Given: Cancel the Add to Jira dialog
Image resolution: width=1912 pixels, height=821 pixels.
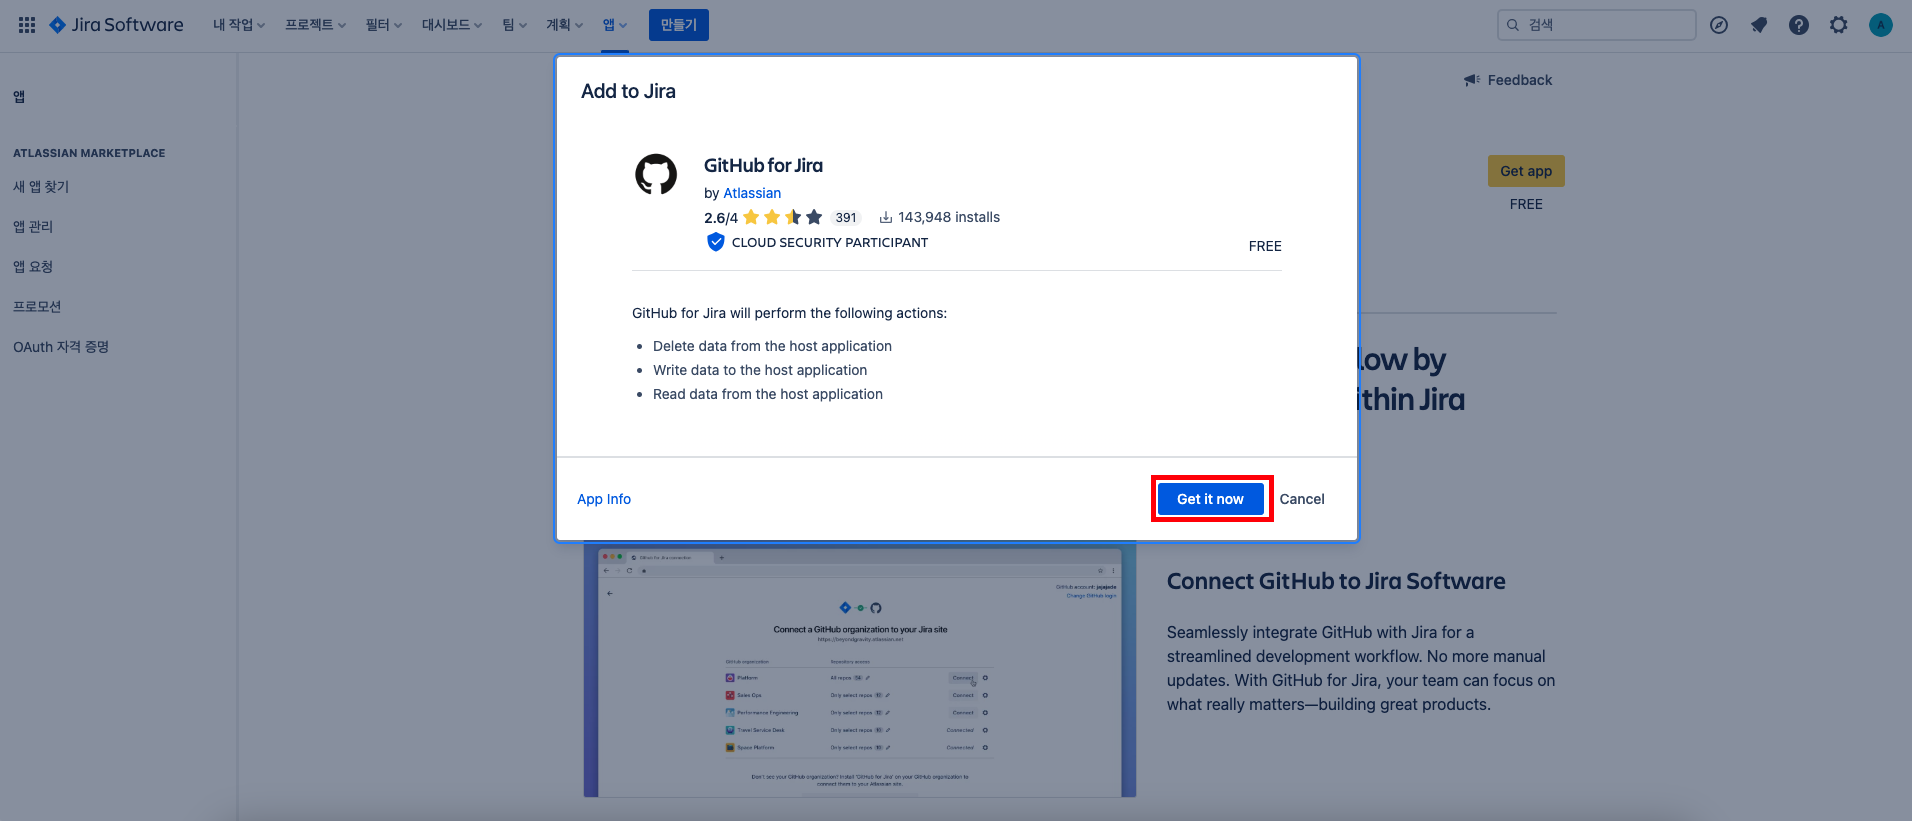Looking at the screenshot, I should pos(1302,499).
